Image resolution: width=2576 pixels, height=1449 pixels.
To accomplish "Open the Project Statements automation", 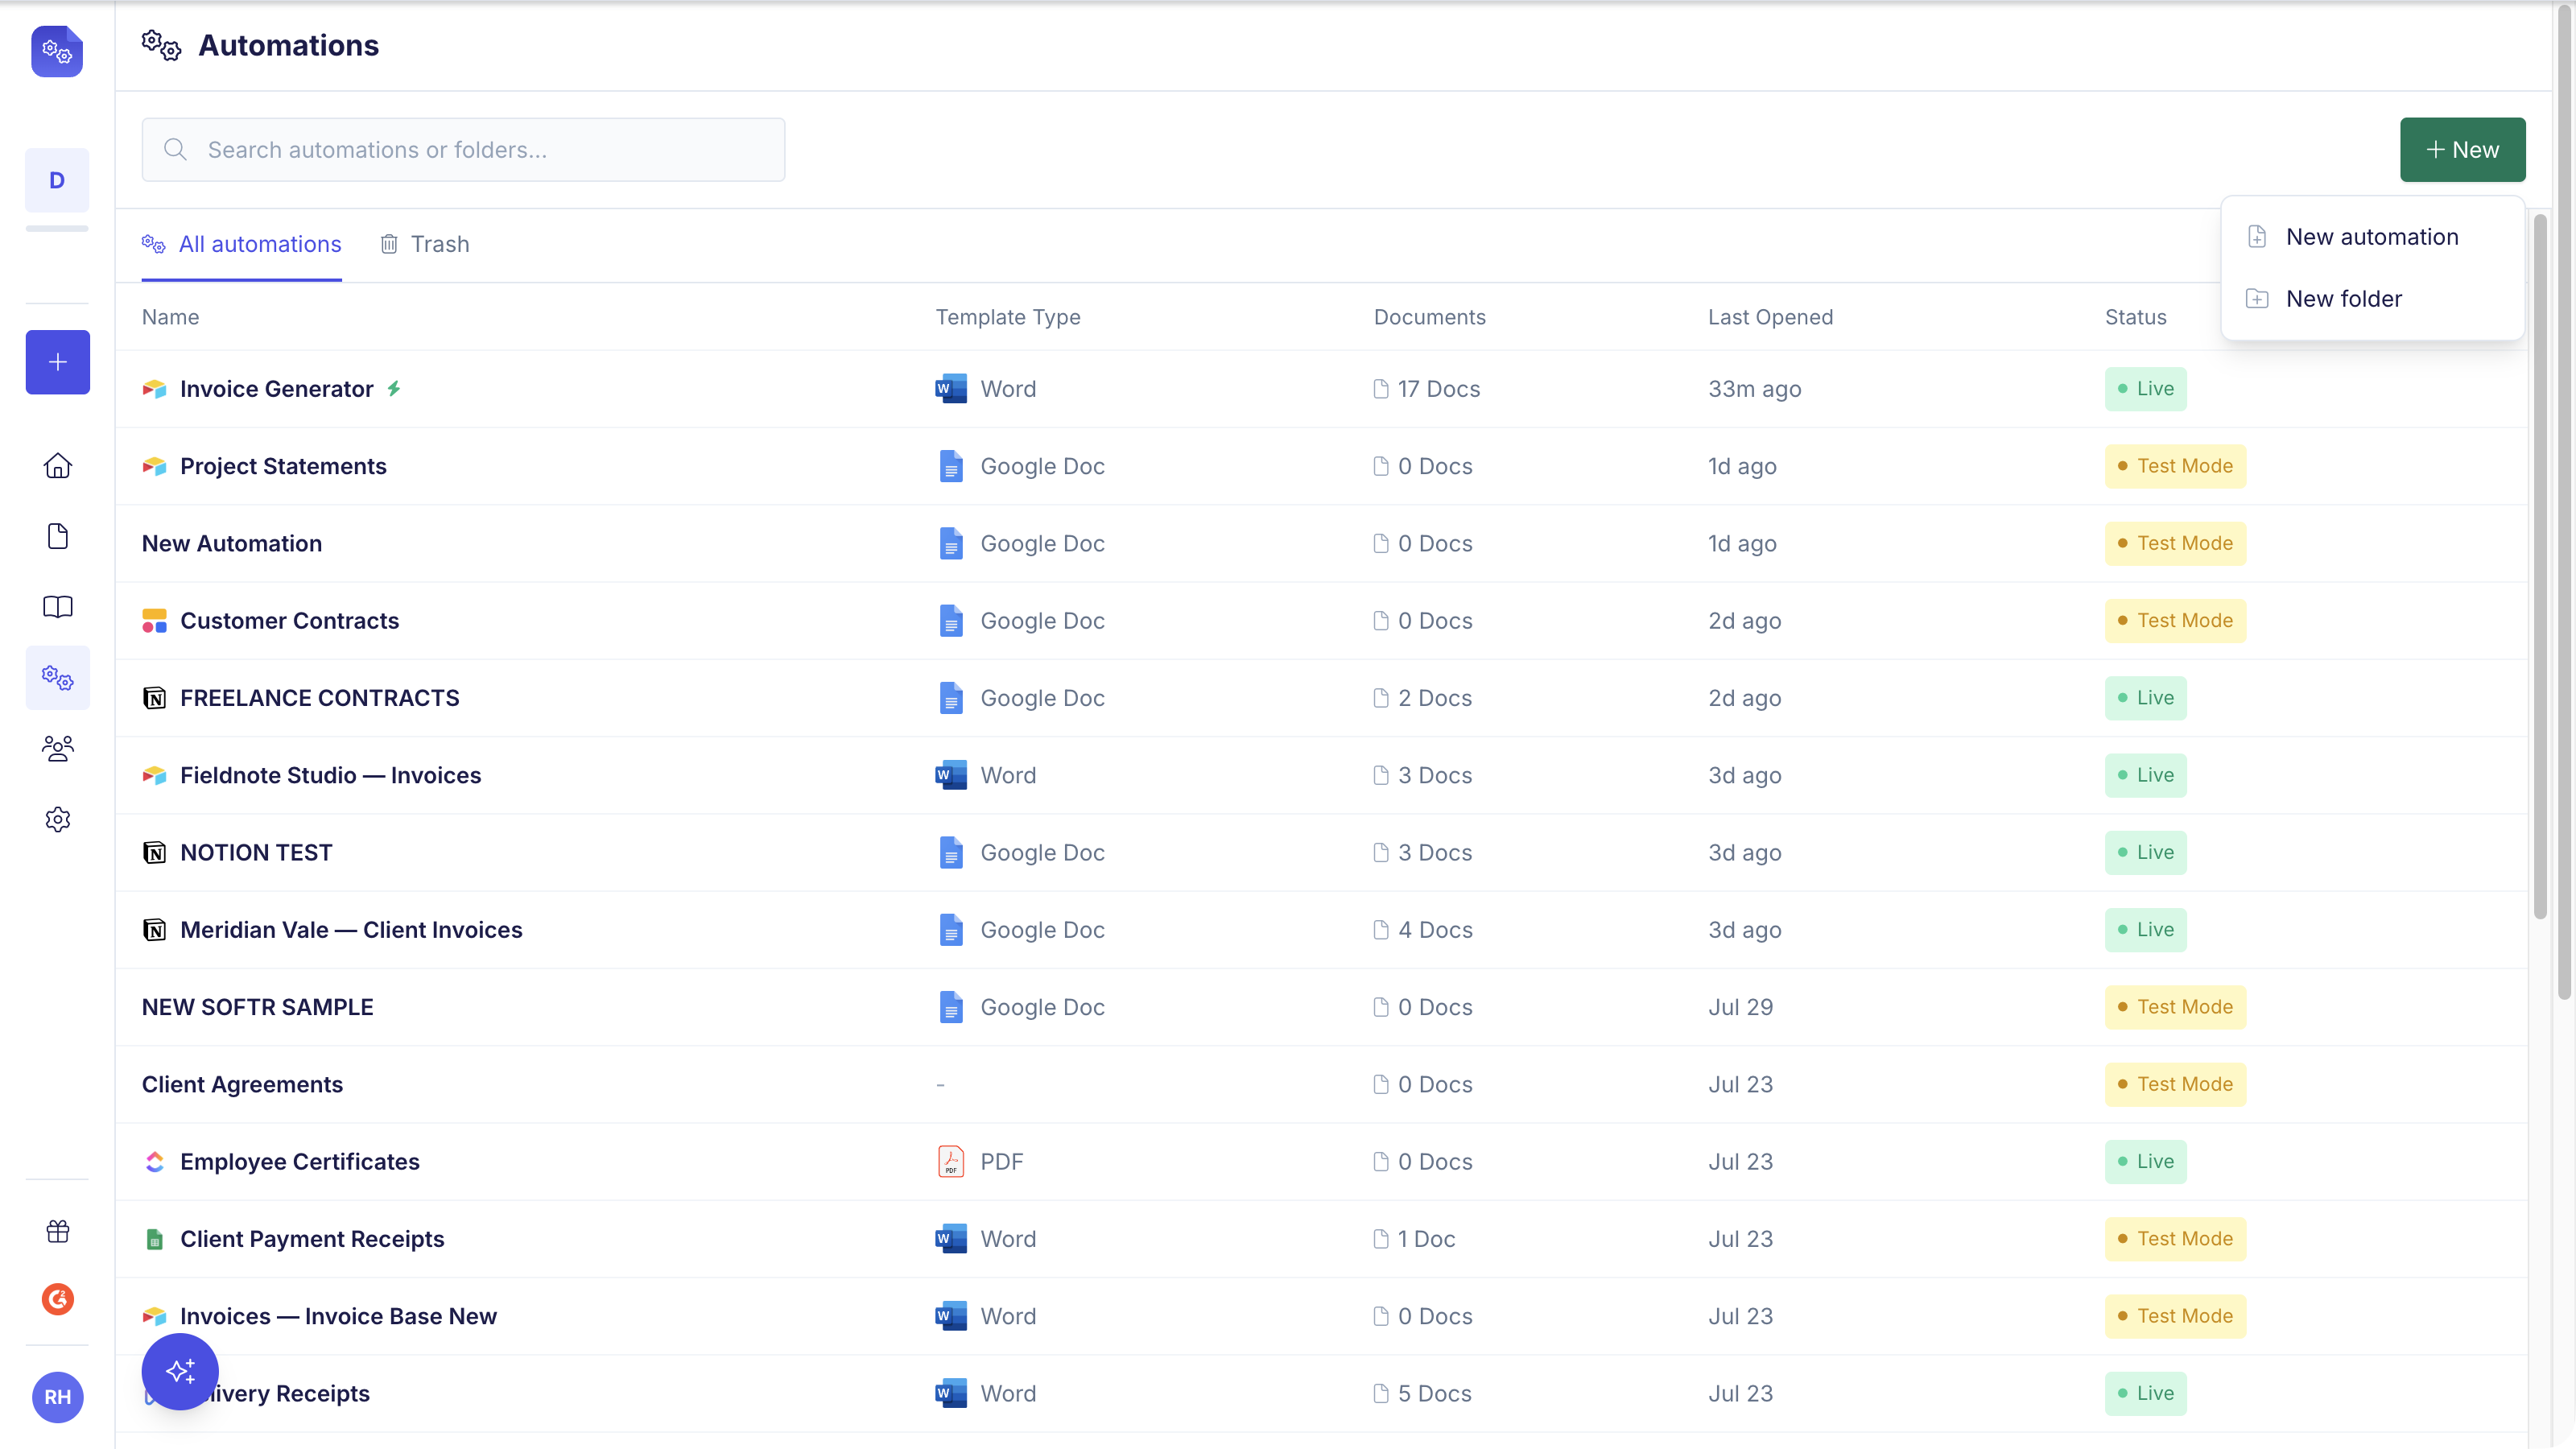I will (x=283, y=466).
